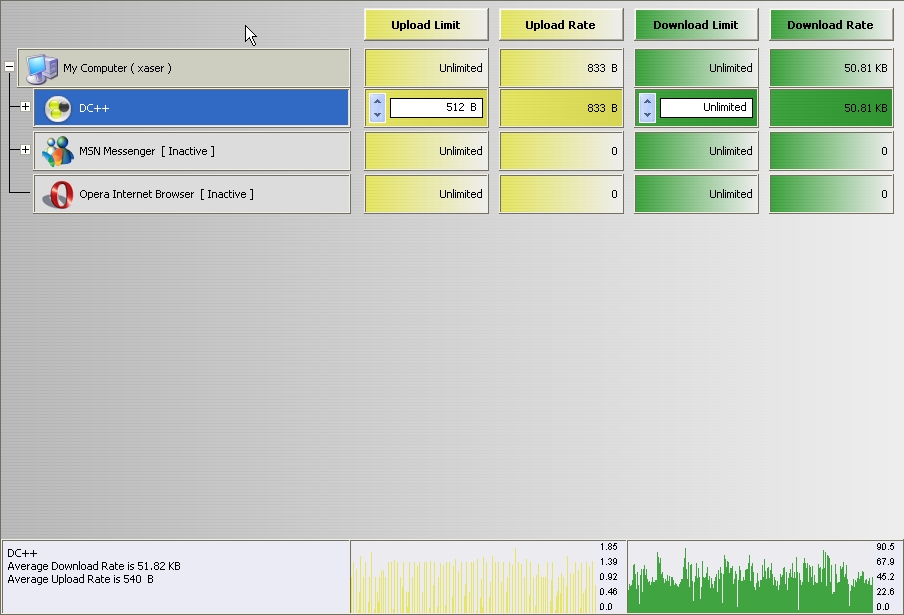Click MSN Messenger upload limit Unlimited cell
Screen dimensions: 904x615
426,151
